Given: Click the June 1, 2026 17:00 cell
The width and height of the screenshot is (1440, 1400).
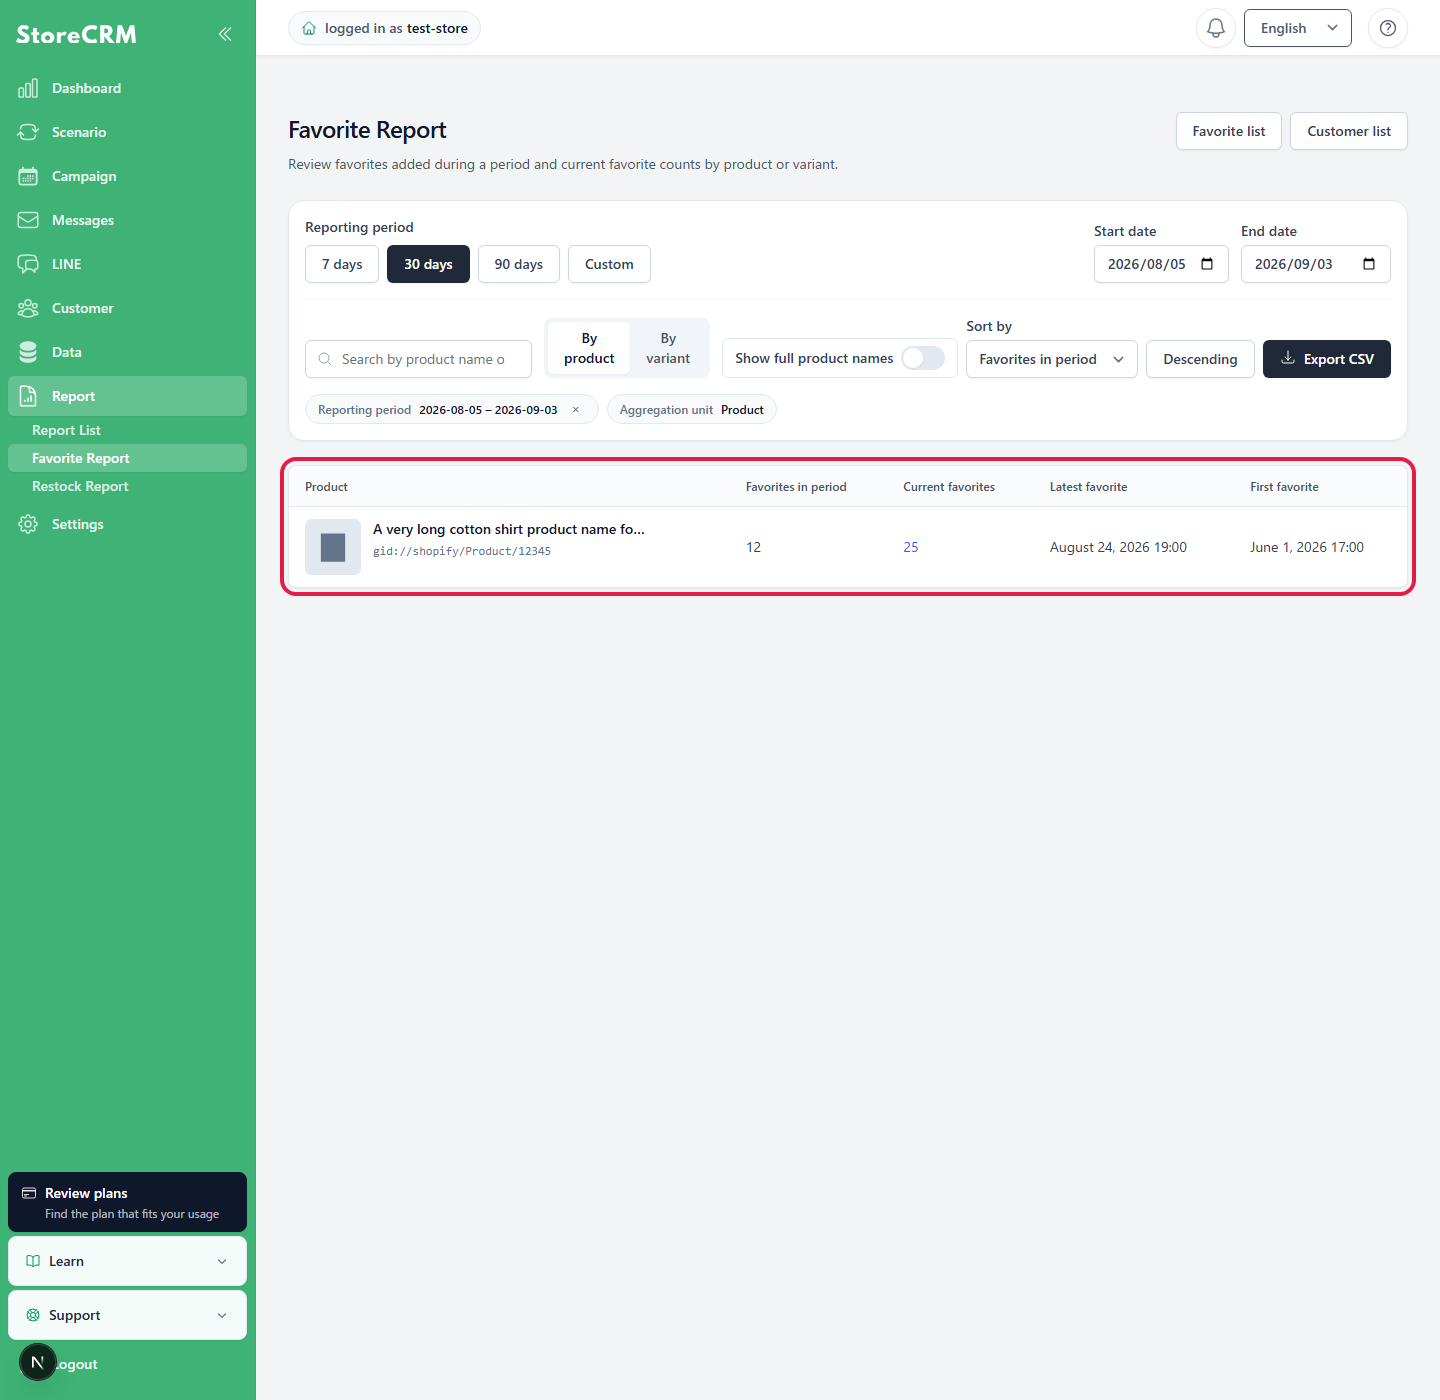Looking at the screenshot, I should point(1307,547).
